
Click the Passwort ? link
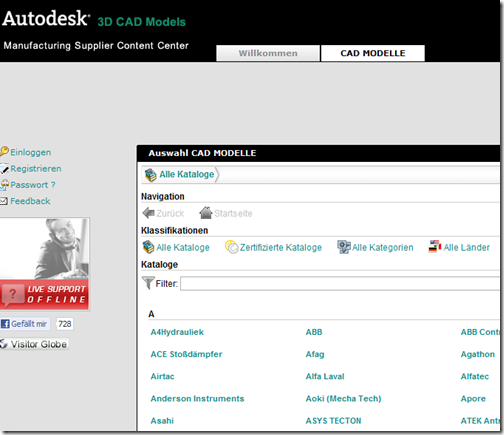(33, 185)
